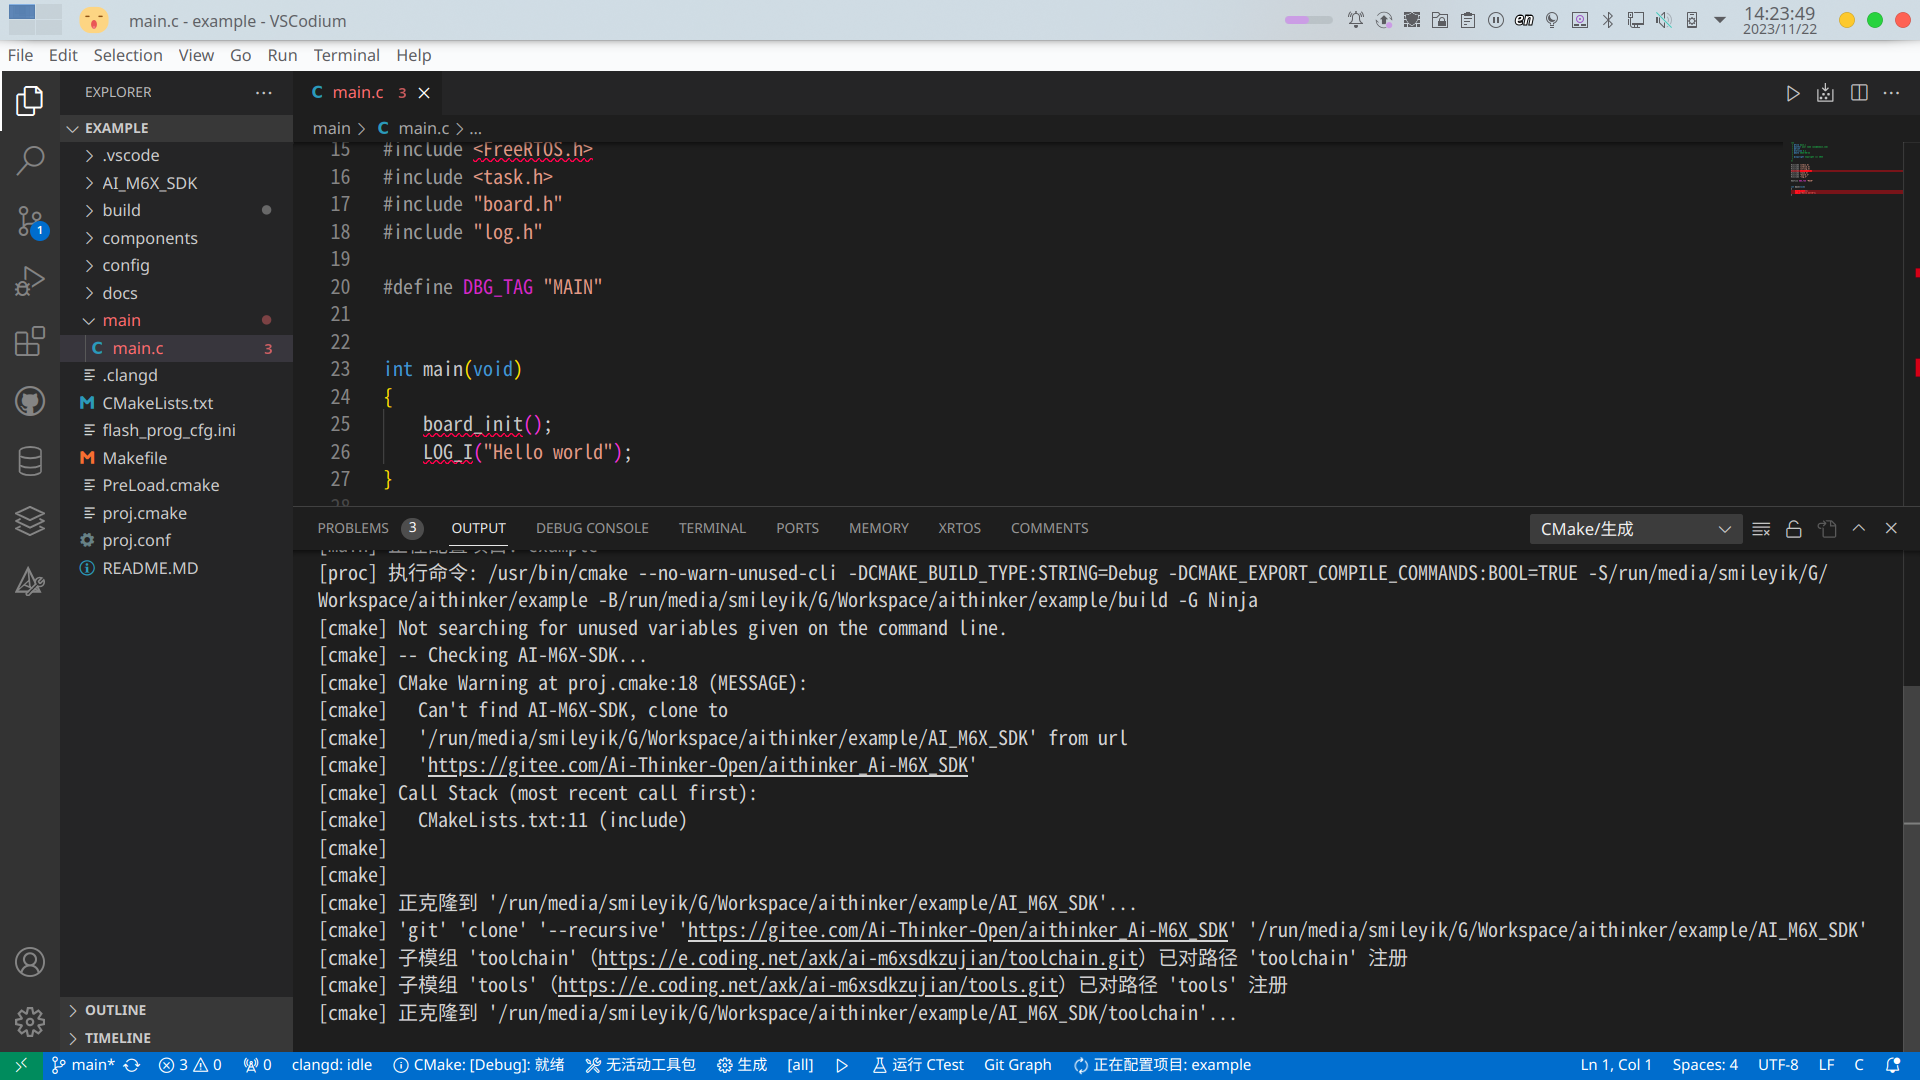Expand the config folder
Image resolution: width=1920 pixels, height=1080 pixels.
tap(176, 265)
